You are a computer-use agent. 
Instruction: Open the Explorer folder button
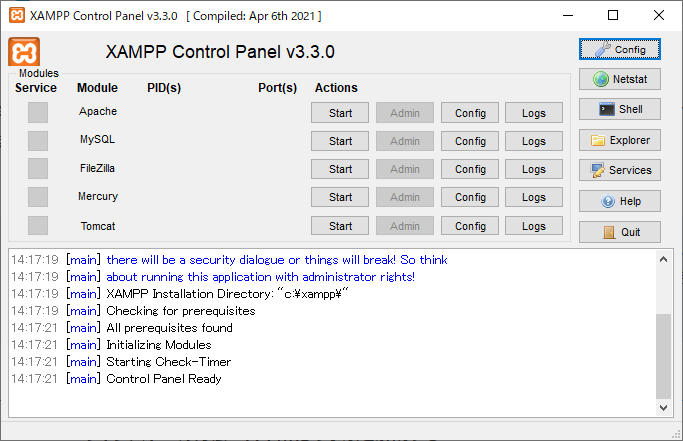point(619,140)
